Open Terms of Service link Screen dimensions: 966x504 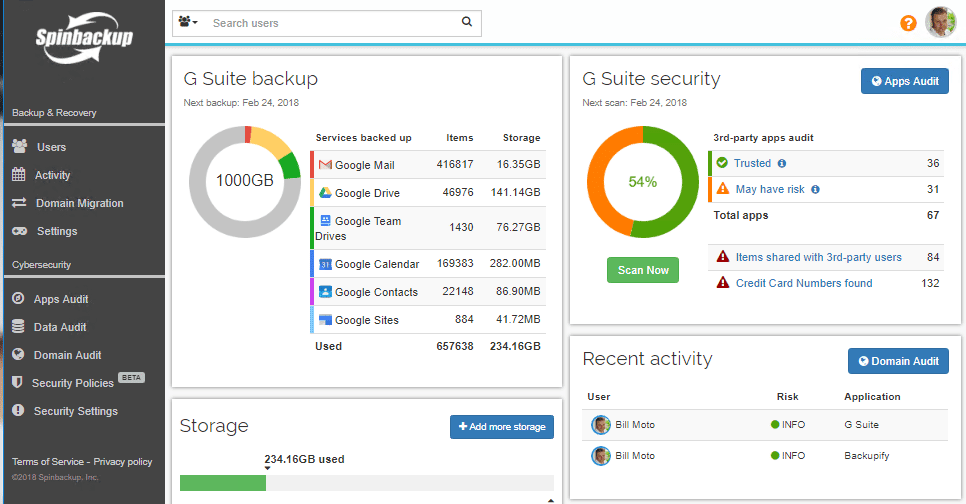pyautogui.click(x=48, y=461)
